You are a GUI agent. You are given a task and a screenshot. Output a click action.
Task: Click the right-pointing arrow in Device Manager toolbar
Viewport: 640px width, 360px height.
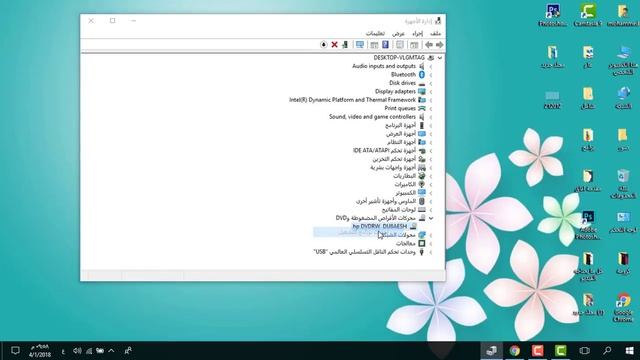click(440, 44)
